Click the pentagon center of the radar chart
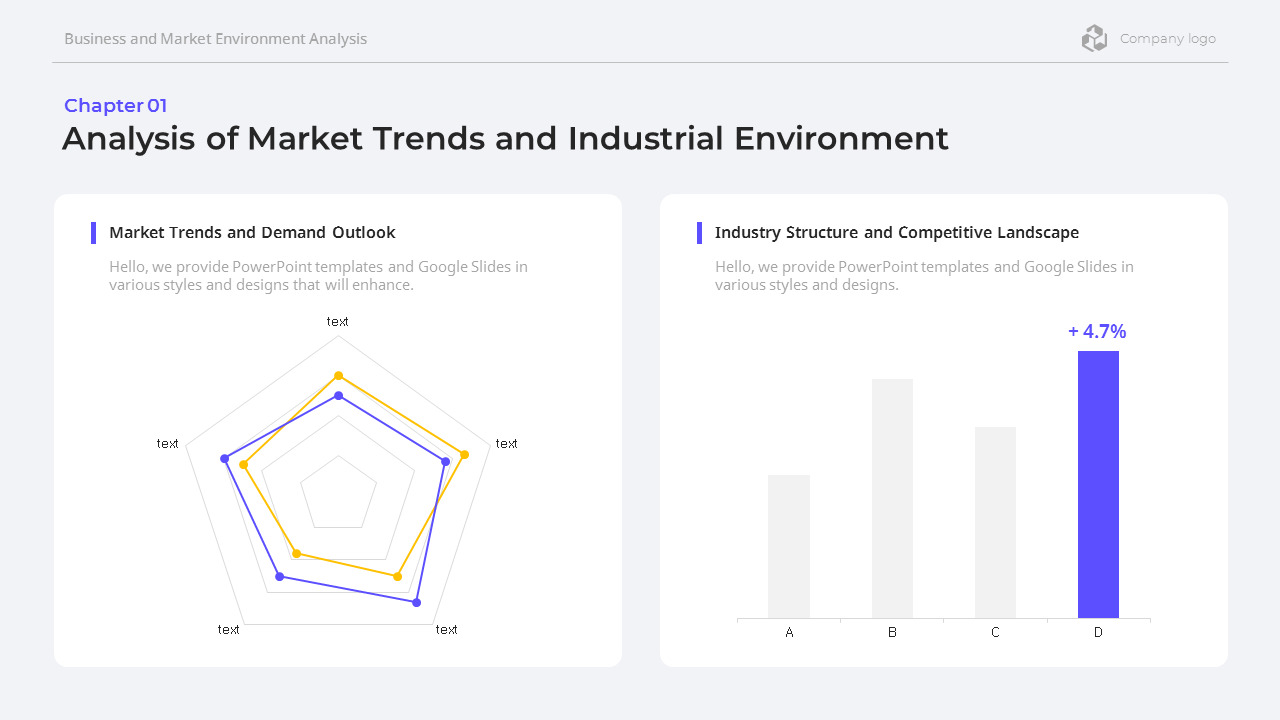The width and height of the screenshot is (1280, 720). tap(339, 493)
